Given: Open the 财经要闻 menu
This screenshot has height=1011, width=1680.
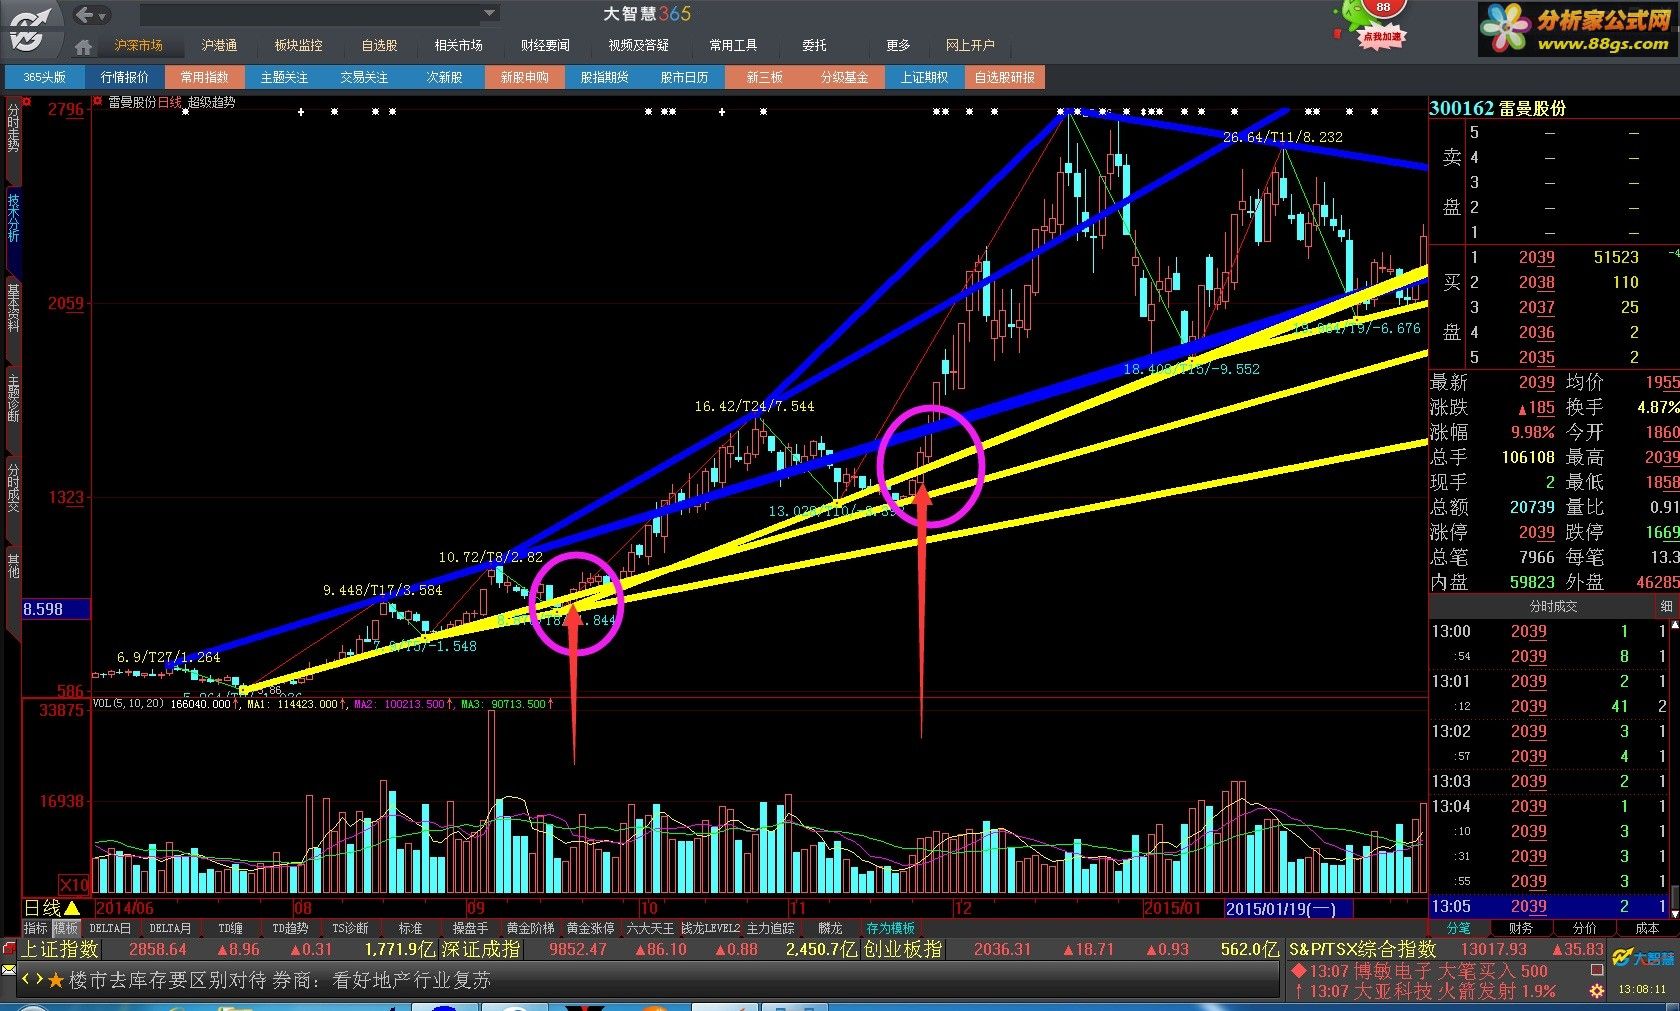Looking at the screenshot, I should pyautogui.click(x=545, y=45).
